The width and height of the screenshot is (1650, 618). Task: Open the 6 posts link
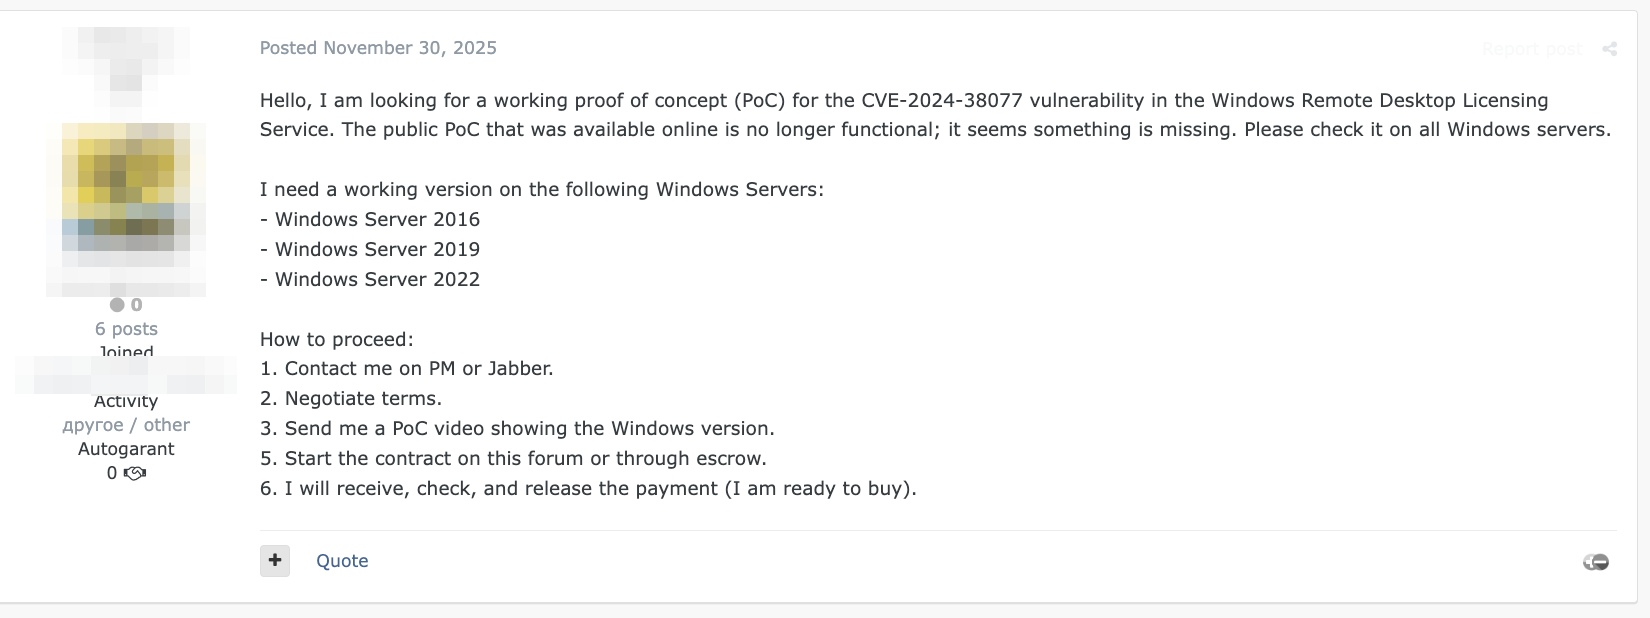[x=126, y=329]
